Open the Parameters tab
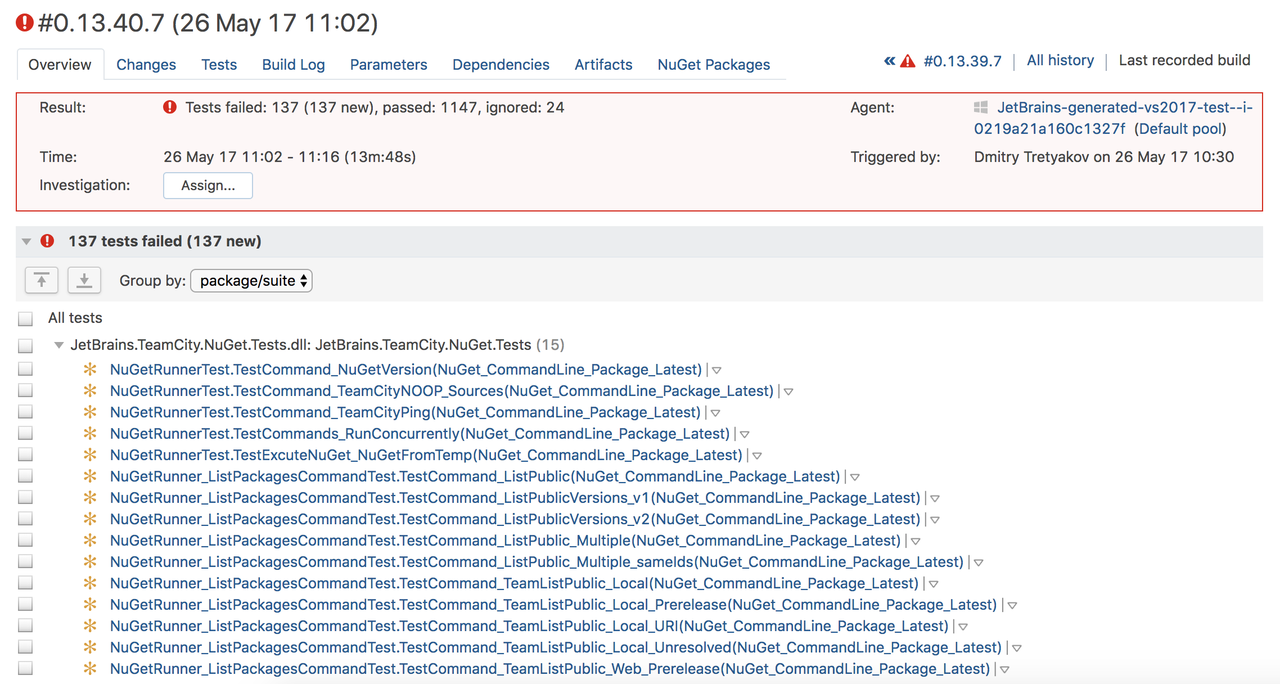The image size is (1280, 684). [x=388, y=64]
